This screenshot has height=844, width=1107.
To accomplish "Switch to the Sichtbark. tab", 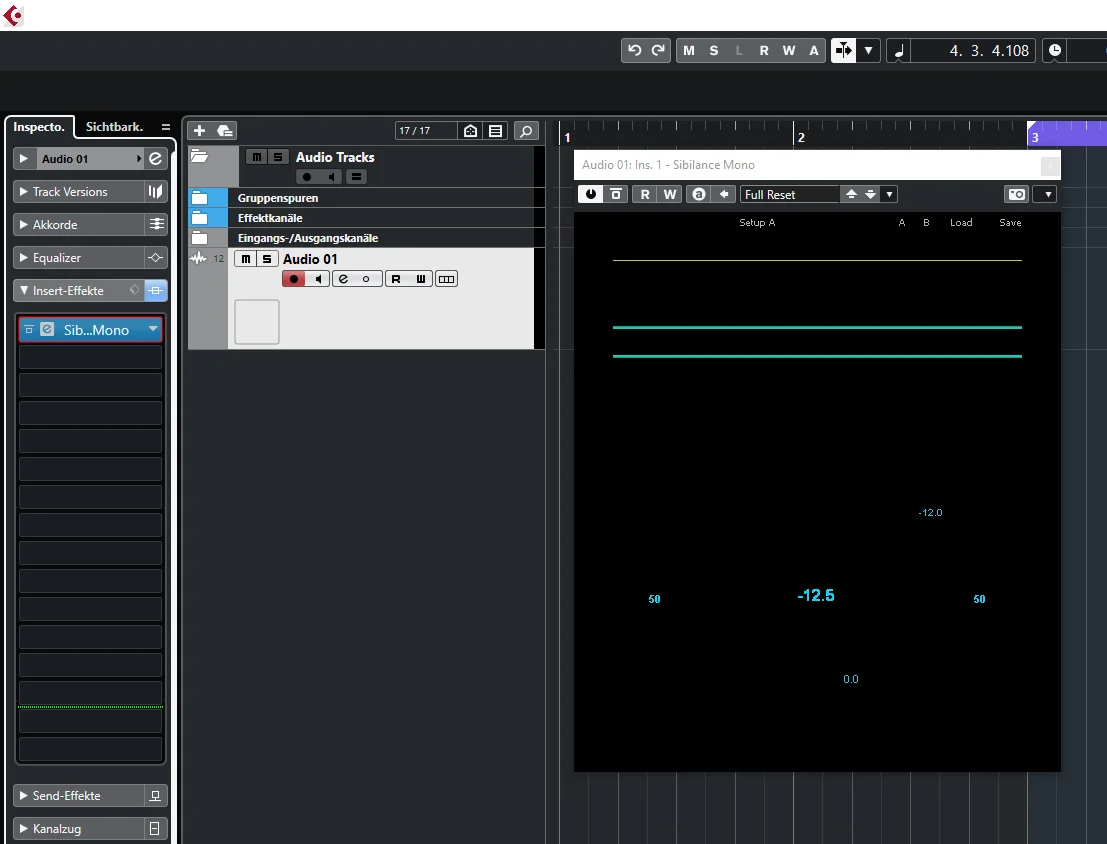I will [114, 127].
